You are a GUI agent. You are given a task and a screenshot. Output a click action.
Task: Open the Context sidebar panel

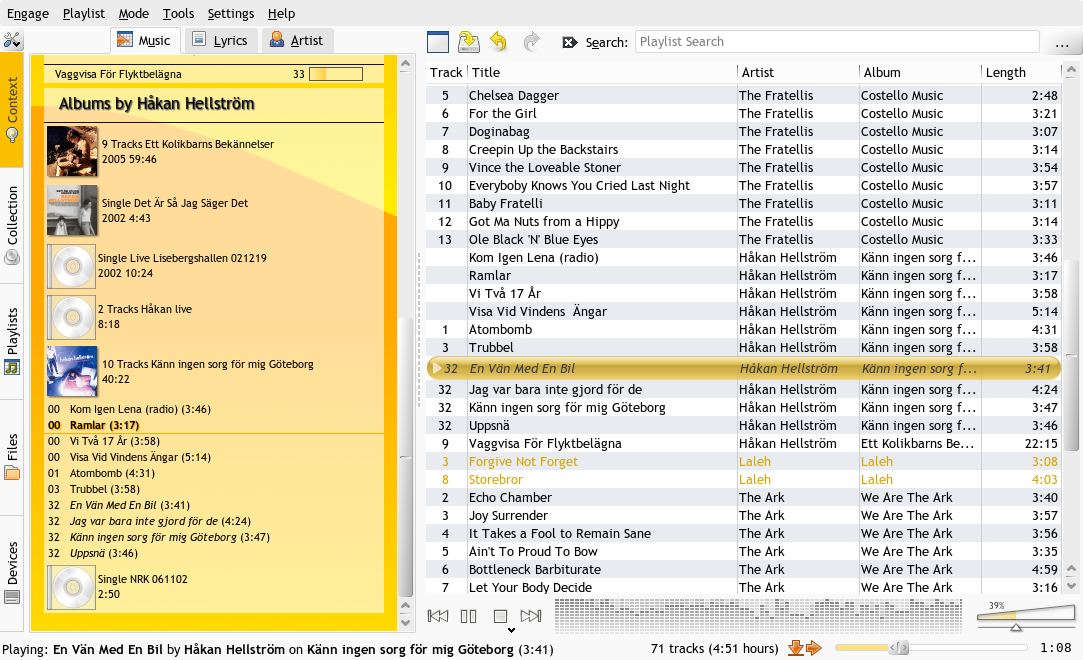[12, 110]
